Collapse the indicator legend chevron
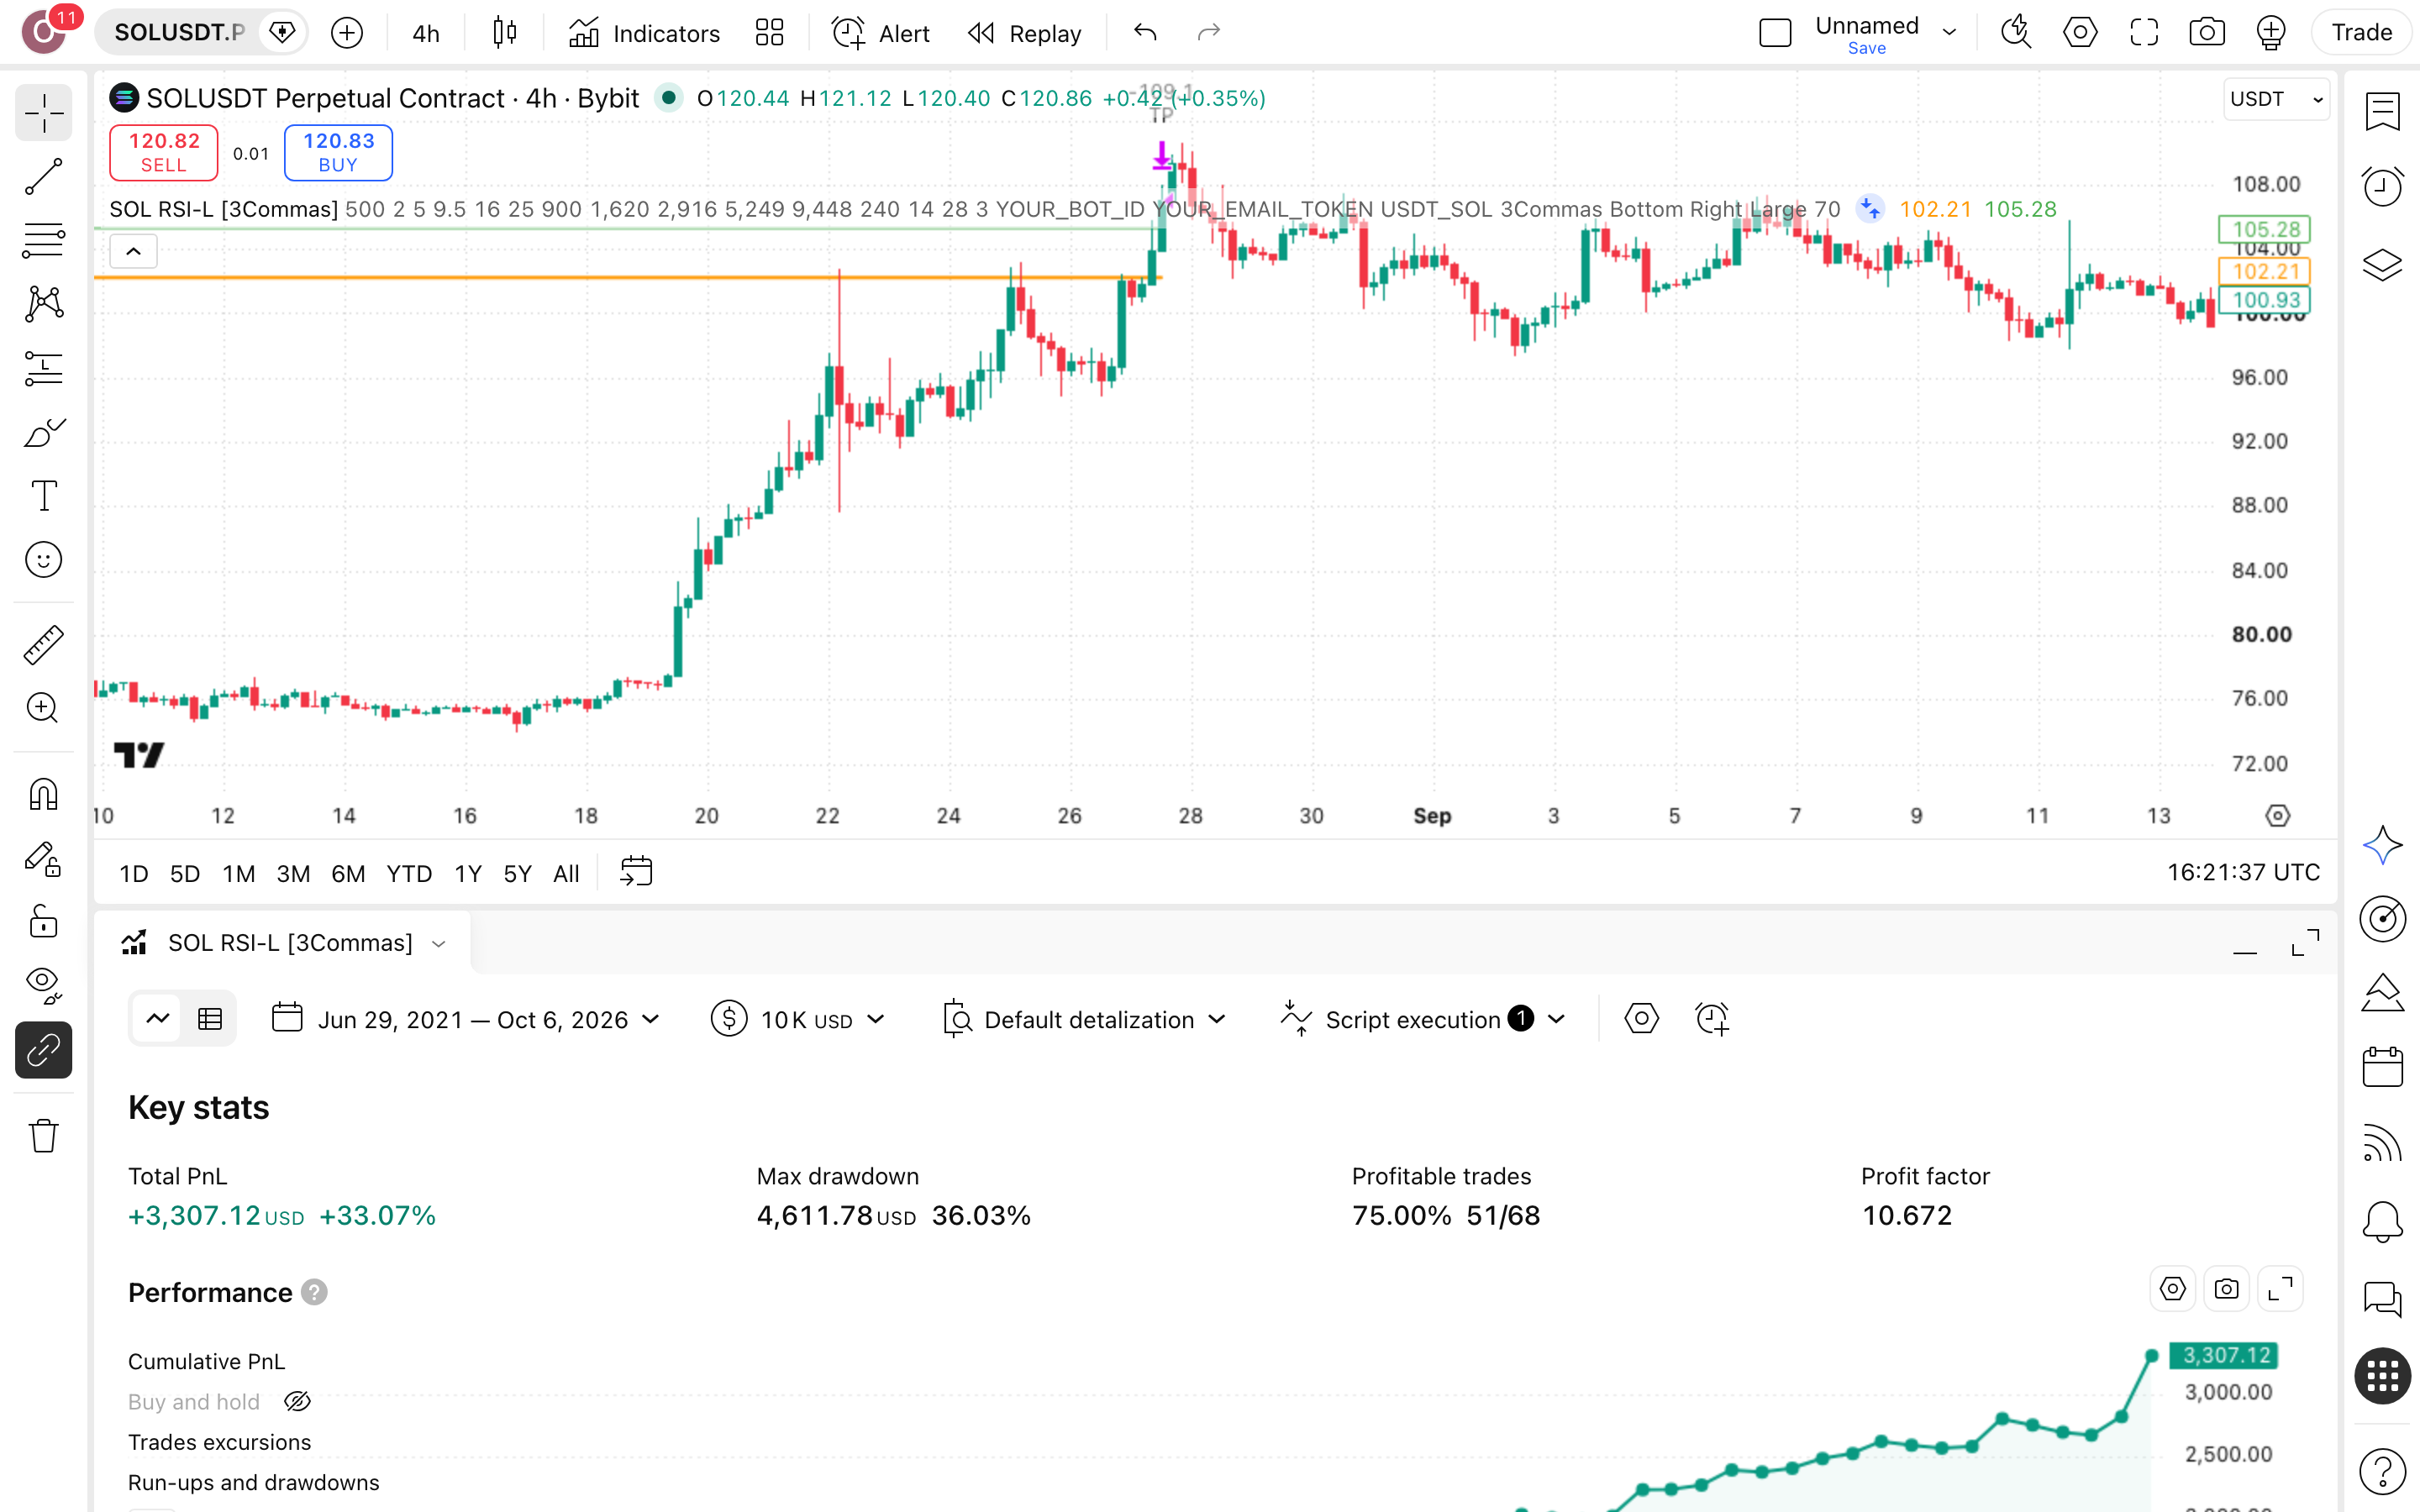This screenshot has height=1512, width=2420. pyautogui.click(x=133, y=251)
